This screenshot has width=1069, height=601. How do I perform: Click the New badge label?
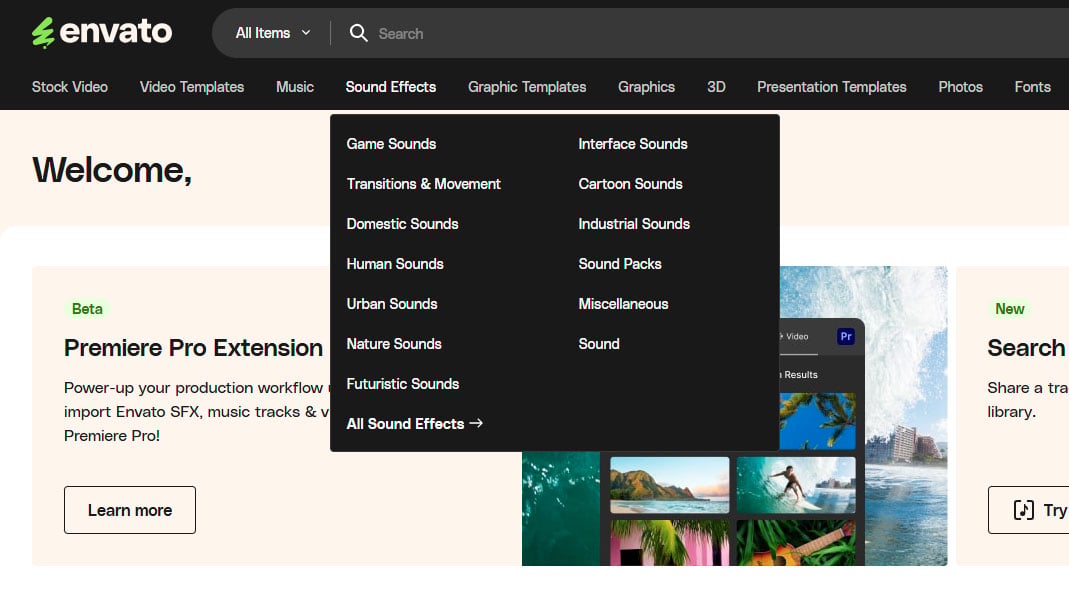[x=1010, y=309]
